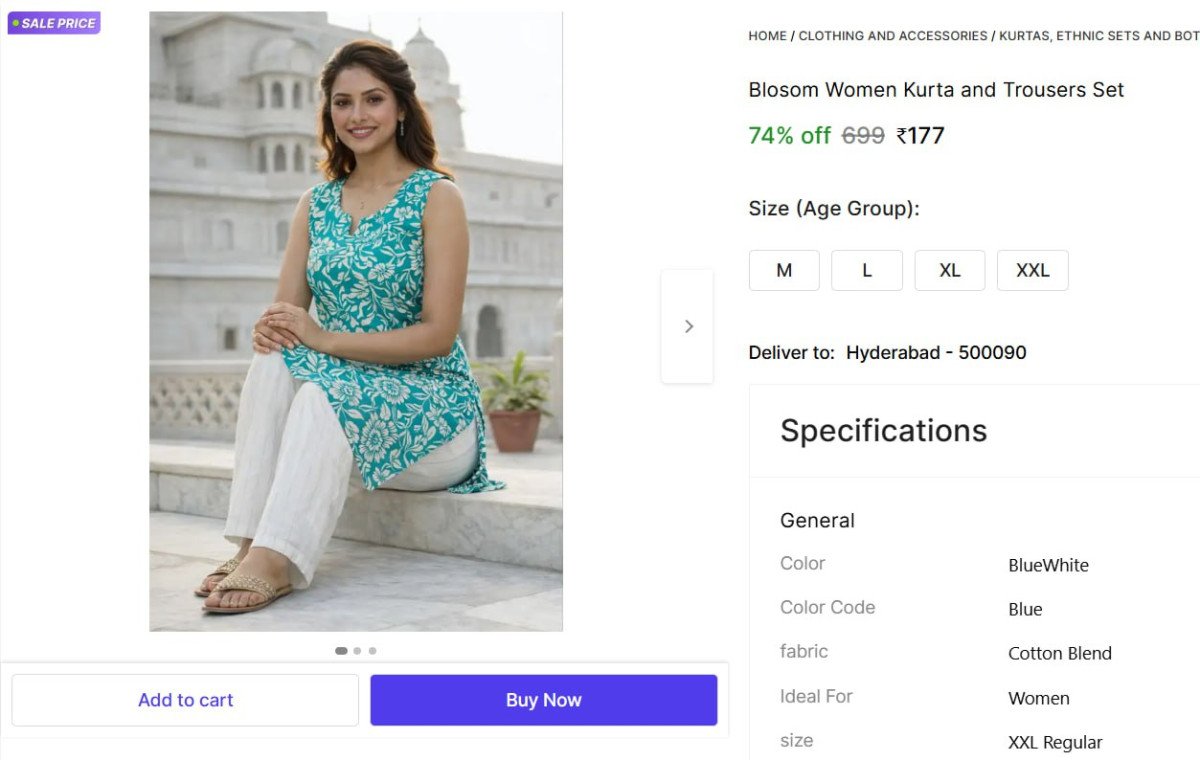Select the first image carousel dot

341,651
